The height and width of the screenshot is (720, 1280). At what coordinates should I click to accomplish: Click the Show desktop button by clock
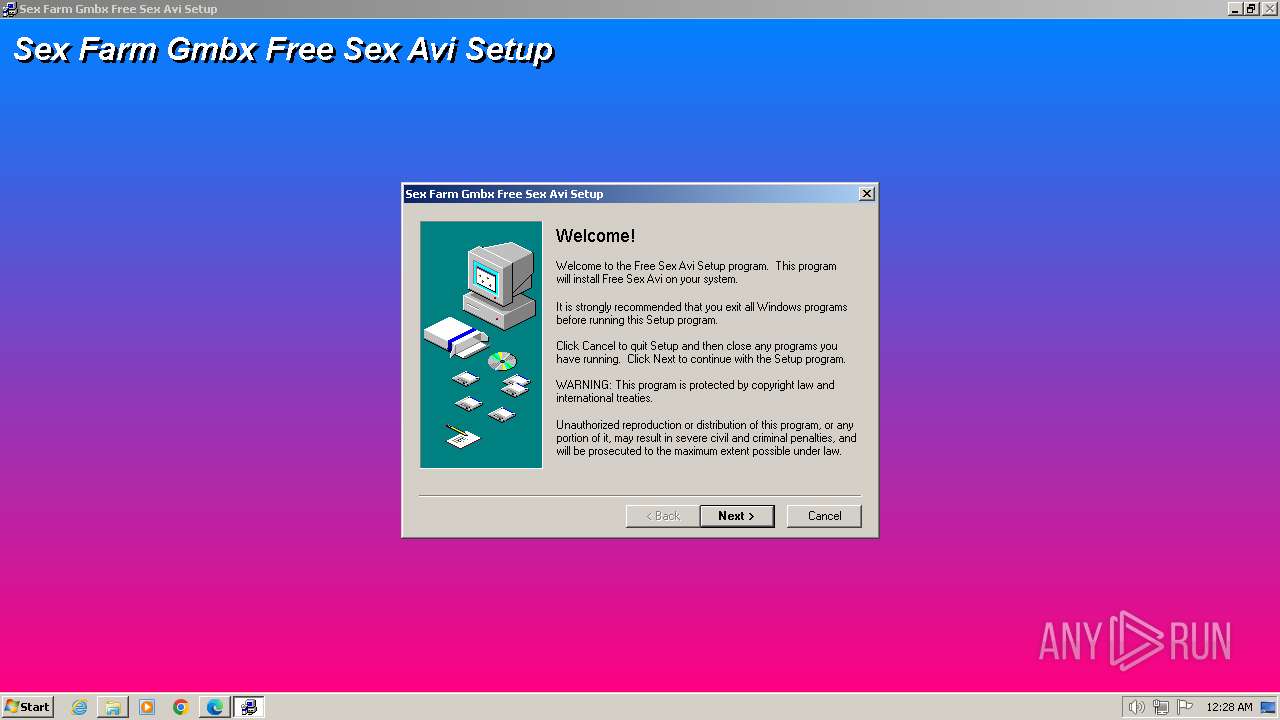point(1268,707)
